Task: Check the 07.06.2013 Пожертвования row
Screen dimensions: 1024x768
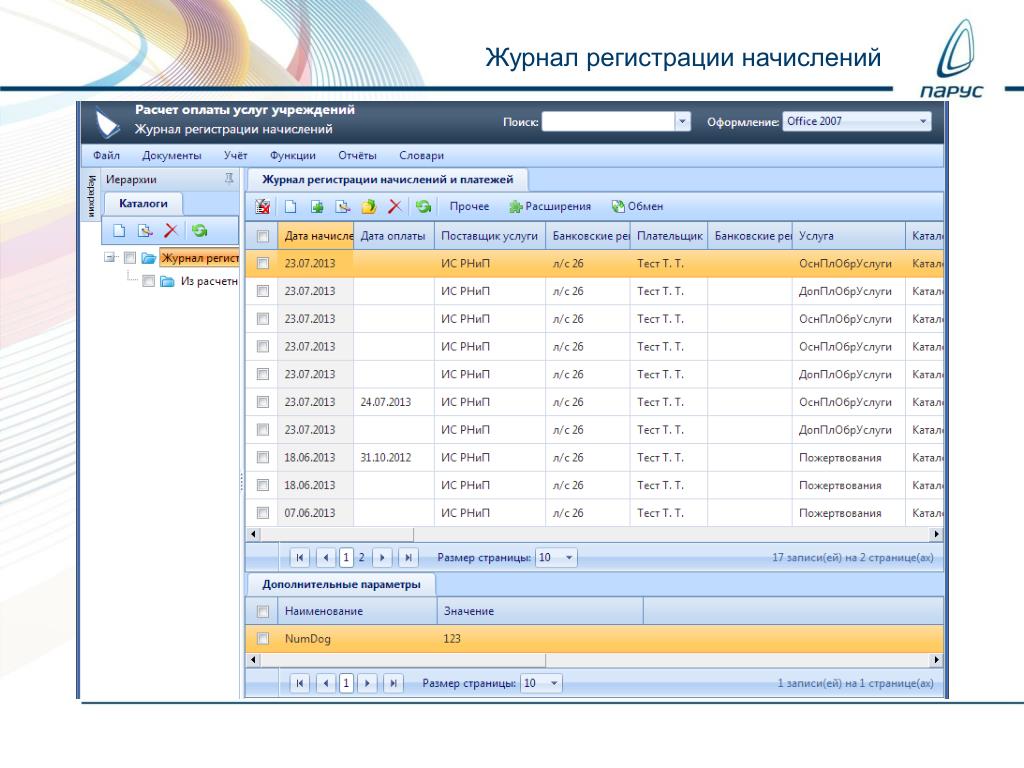Action: (263, 513)
